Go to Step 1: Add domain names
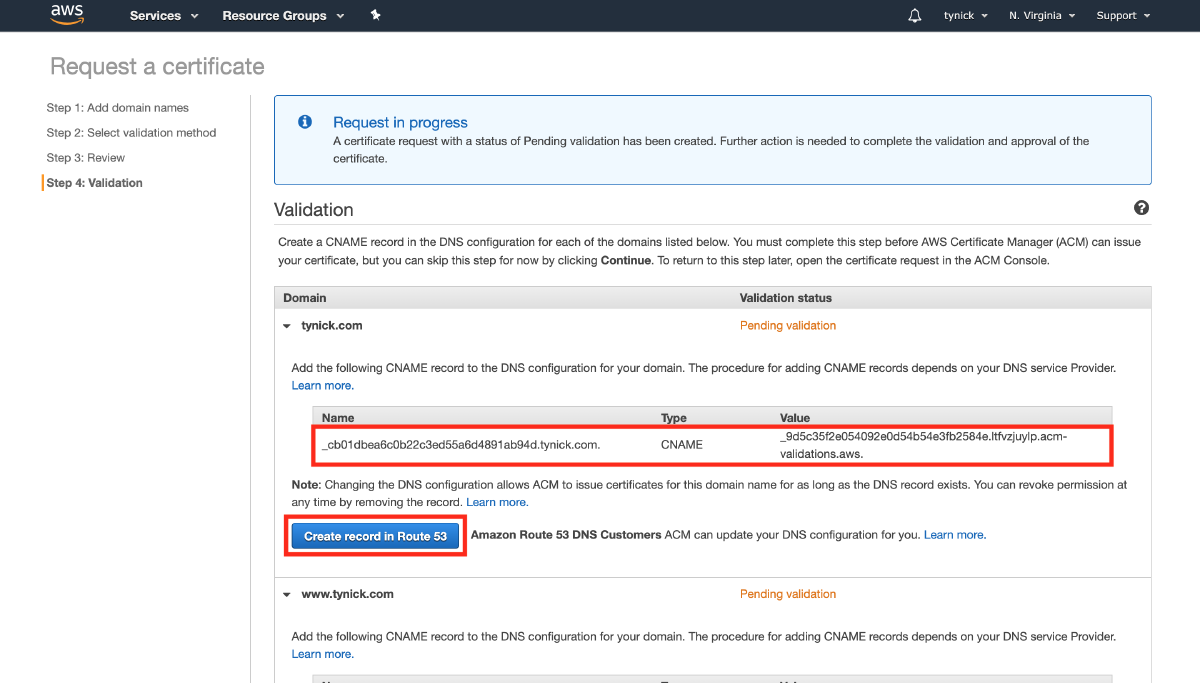This screenshot has width=1200, height=683. tap(117, 108)
